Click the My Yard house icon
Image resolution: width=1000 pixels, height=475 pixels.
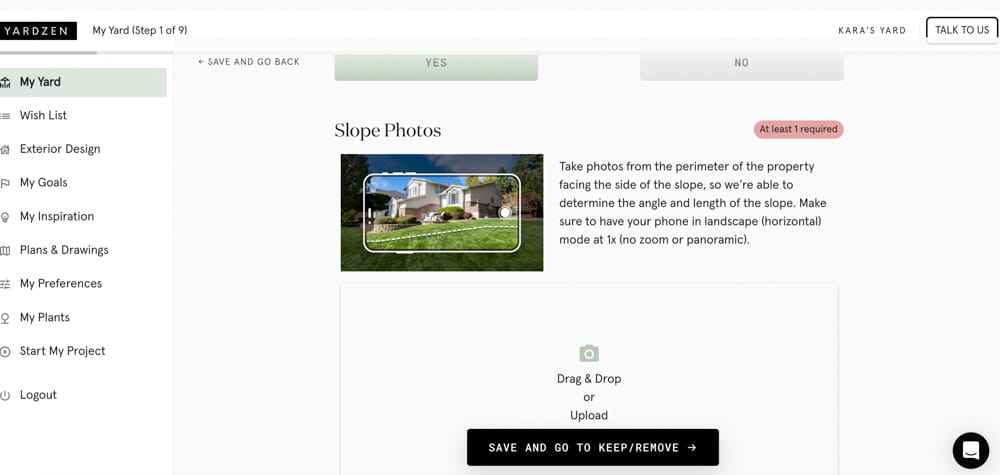5,82
